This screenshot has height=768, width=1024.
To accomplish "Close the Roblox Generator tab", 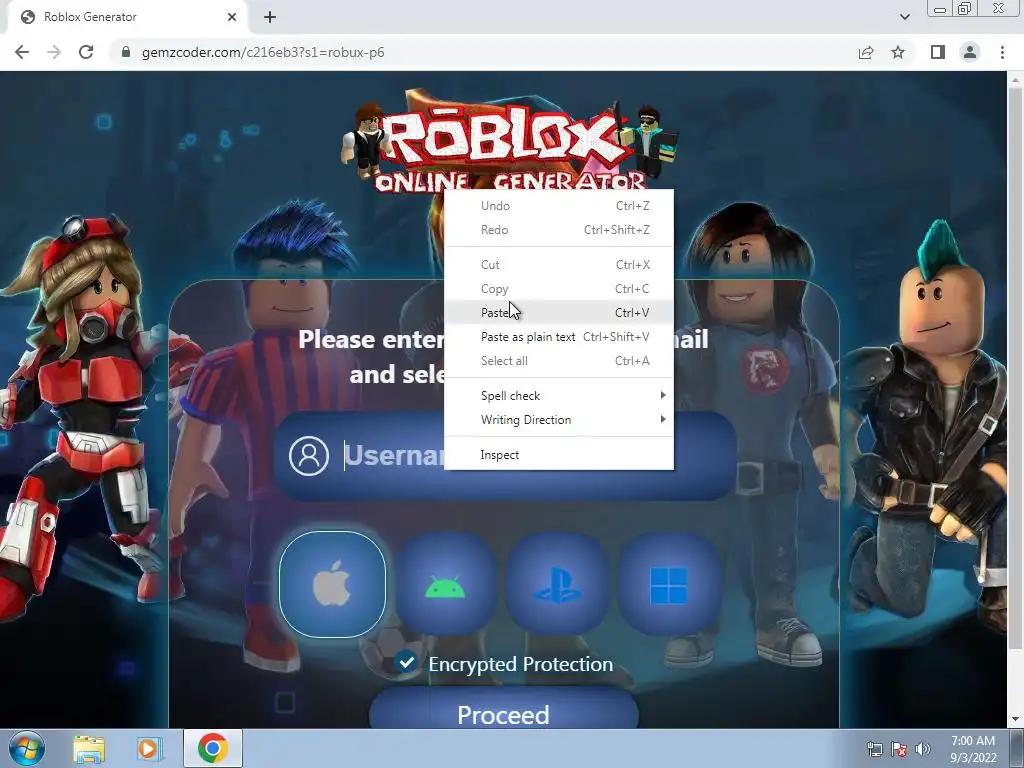I will [x=232, y=17].
